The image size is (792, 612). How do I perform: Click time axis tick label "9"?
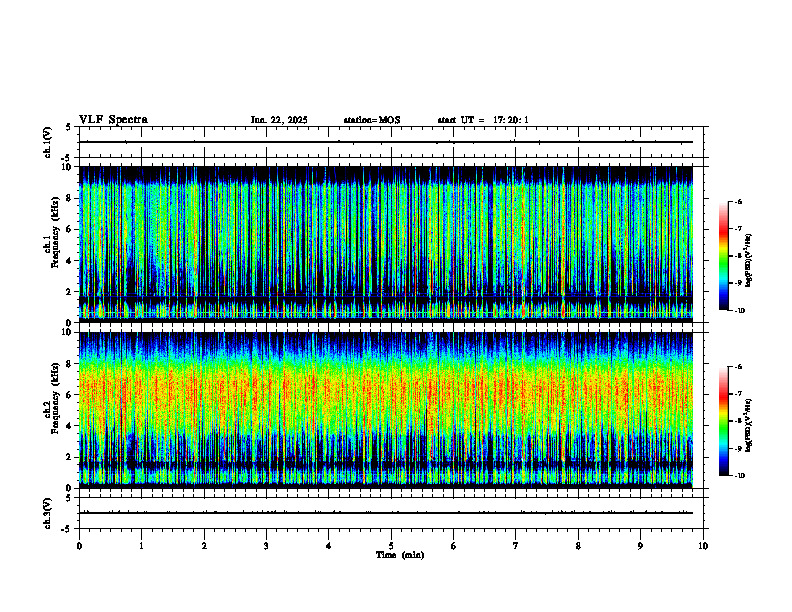[640, 546]
